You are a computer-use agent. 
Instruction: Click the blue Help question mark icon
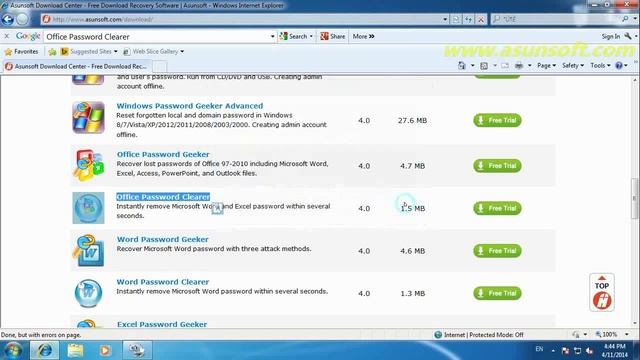click(619, 65)
